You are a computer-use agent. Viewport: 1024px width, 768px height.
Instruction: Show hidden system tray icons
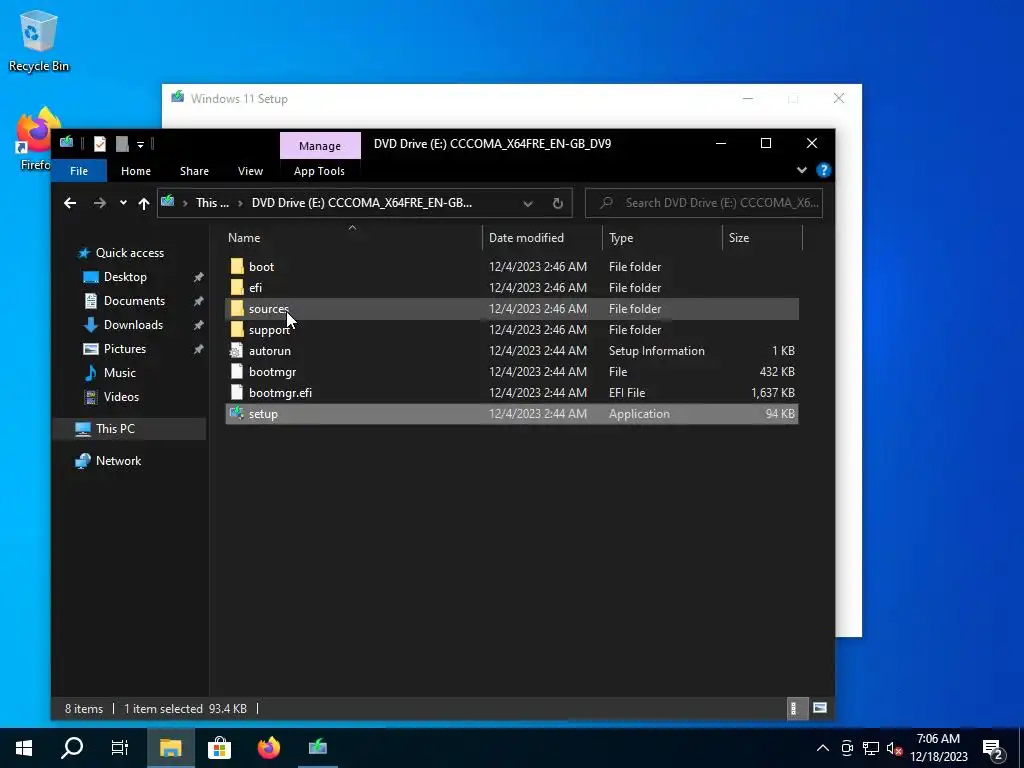(823, 748)
